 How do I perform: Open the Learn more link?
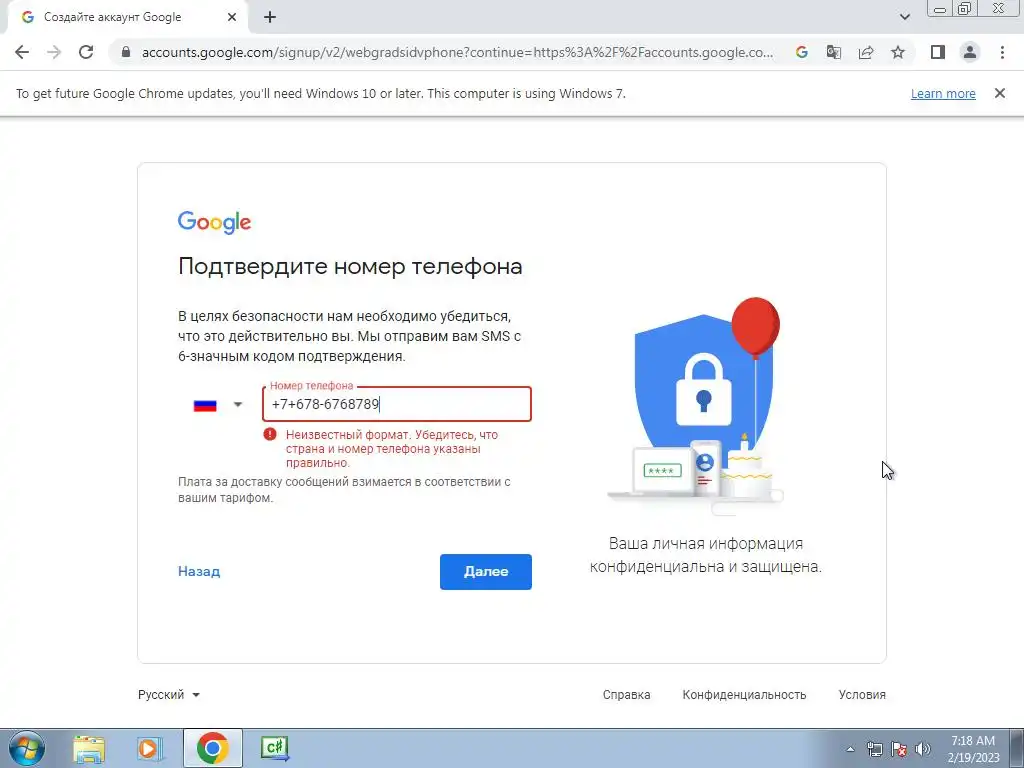[943, 93]
